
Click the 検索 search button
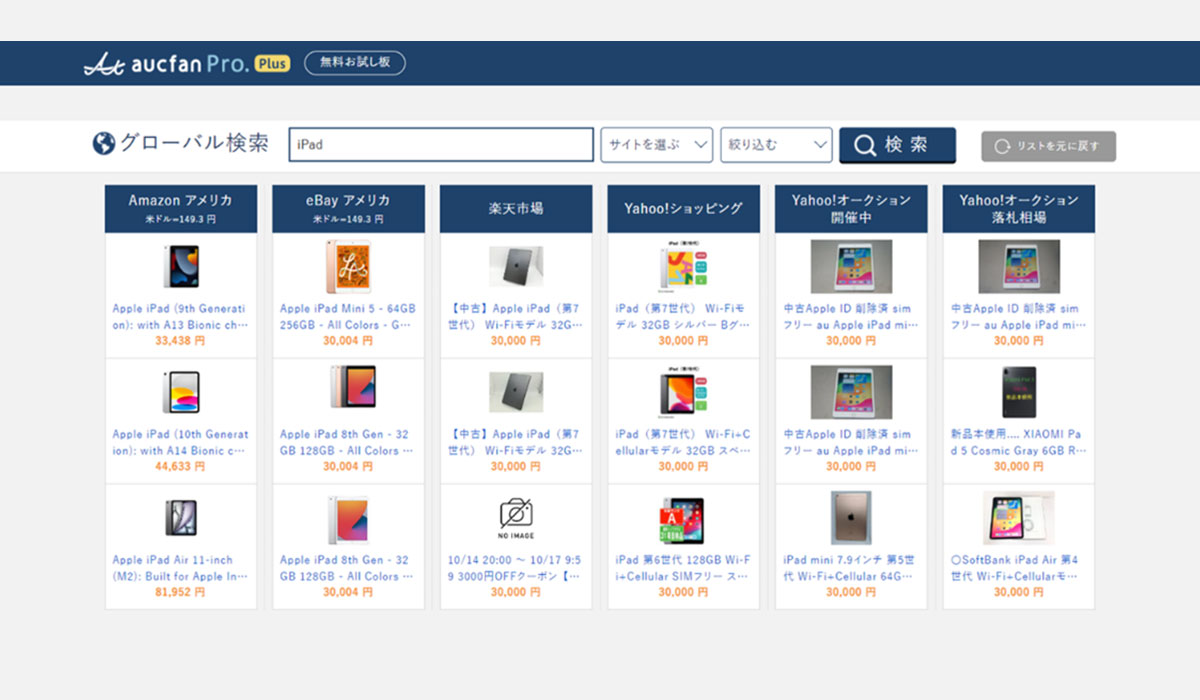pos(897,145)
